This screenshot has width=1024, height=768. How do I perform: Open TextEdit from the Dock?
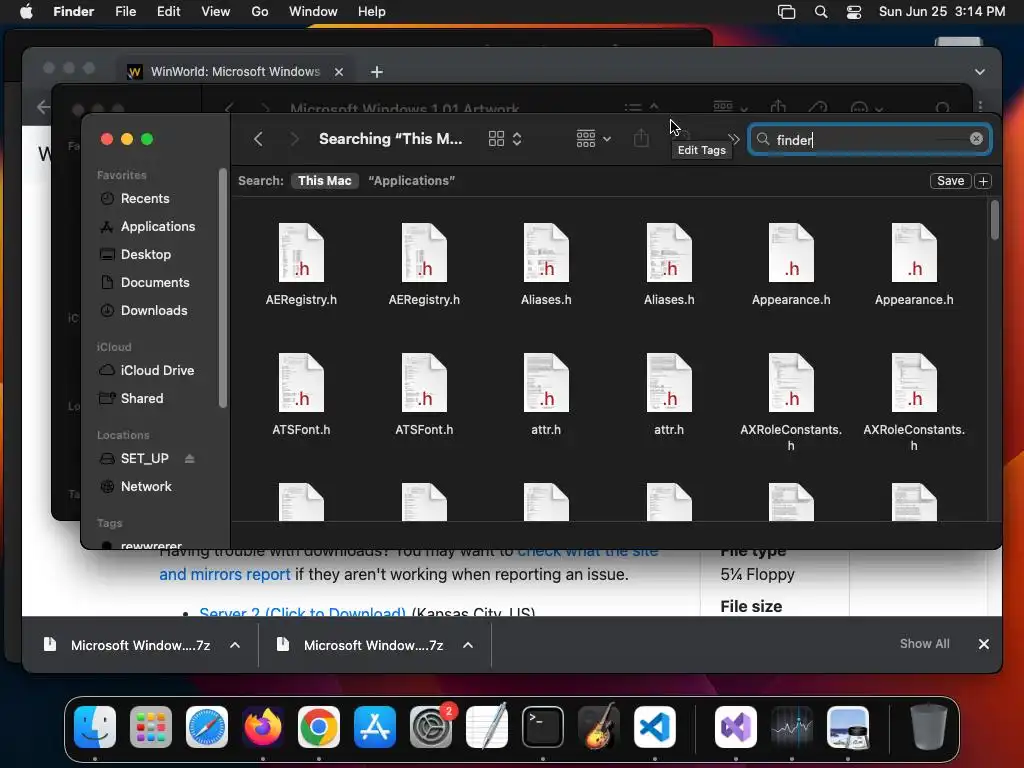487,727
